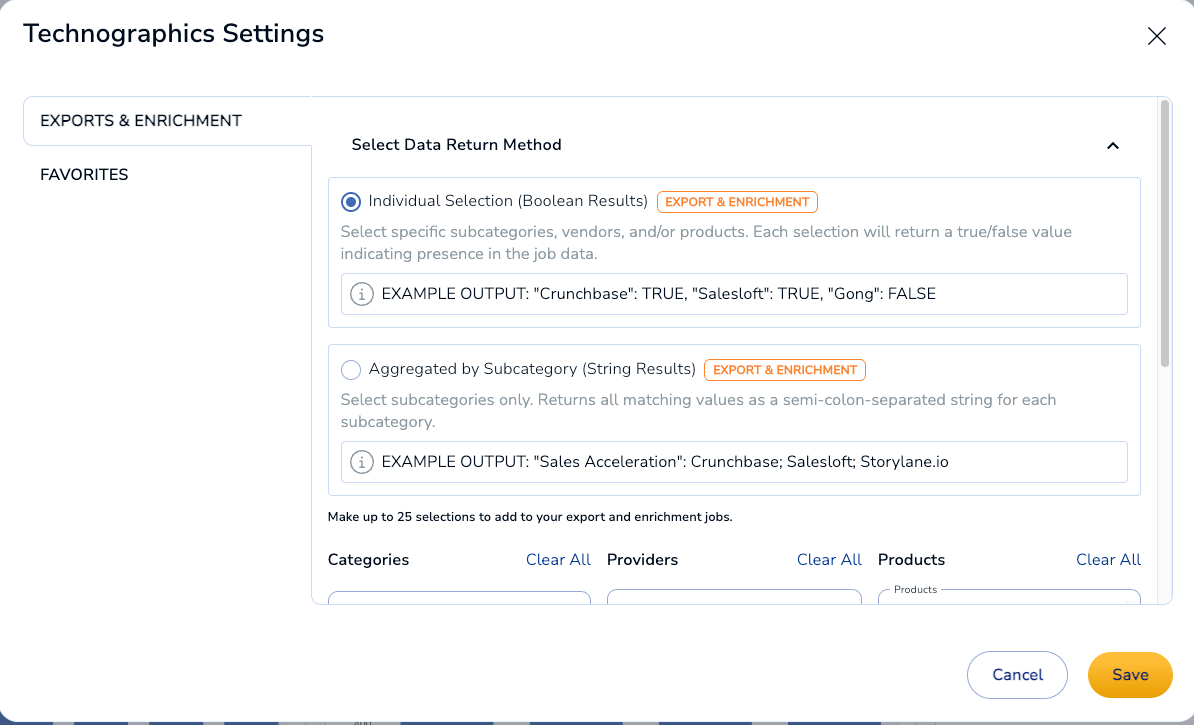Focus the Products input field

point(1009,597)
